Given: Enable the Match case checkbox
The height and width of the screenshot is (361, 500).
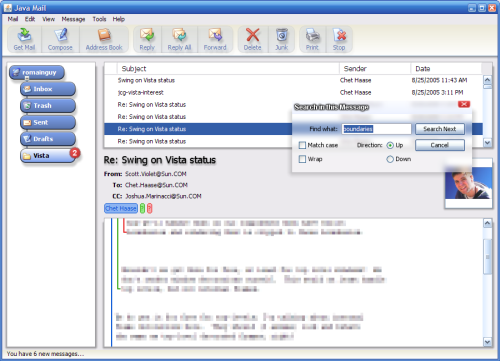Looking at the screenshot, I should coord(302,145).
